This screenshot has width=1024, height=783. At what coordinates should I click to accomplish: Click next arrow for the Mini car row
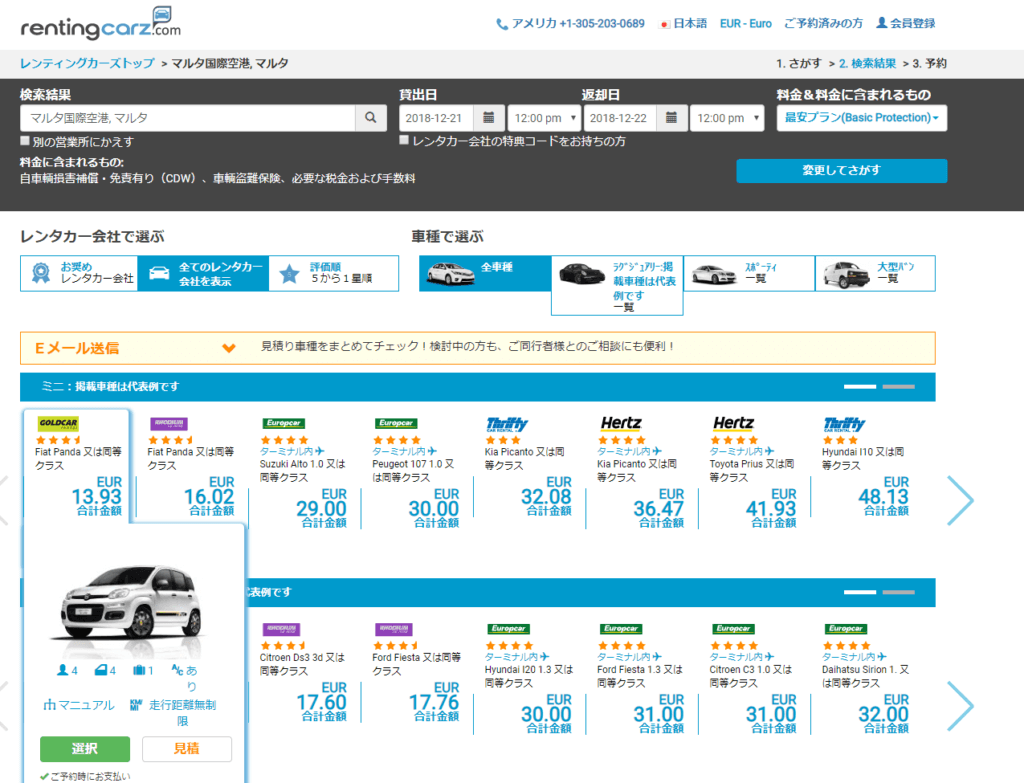(x=960, y=500)
